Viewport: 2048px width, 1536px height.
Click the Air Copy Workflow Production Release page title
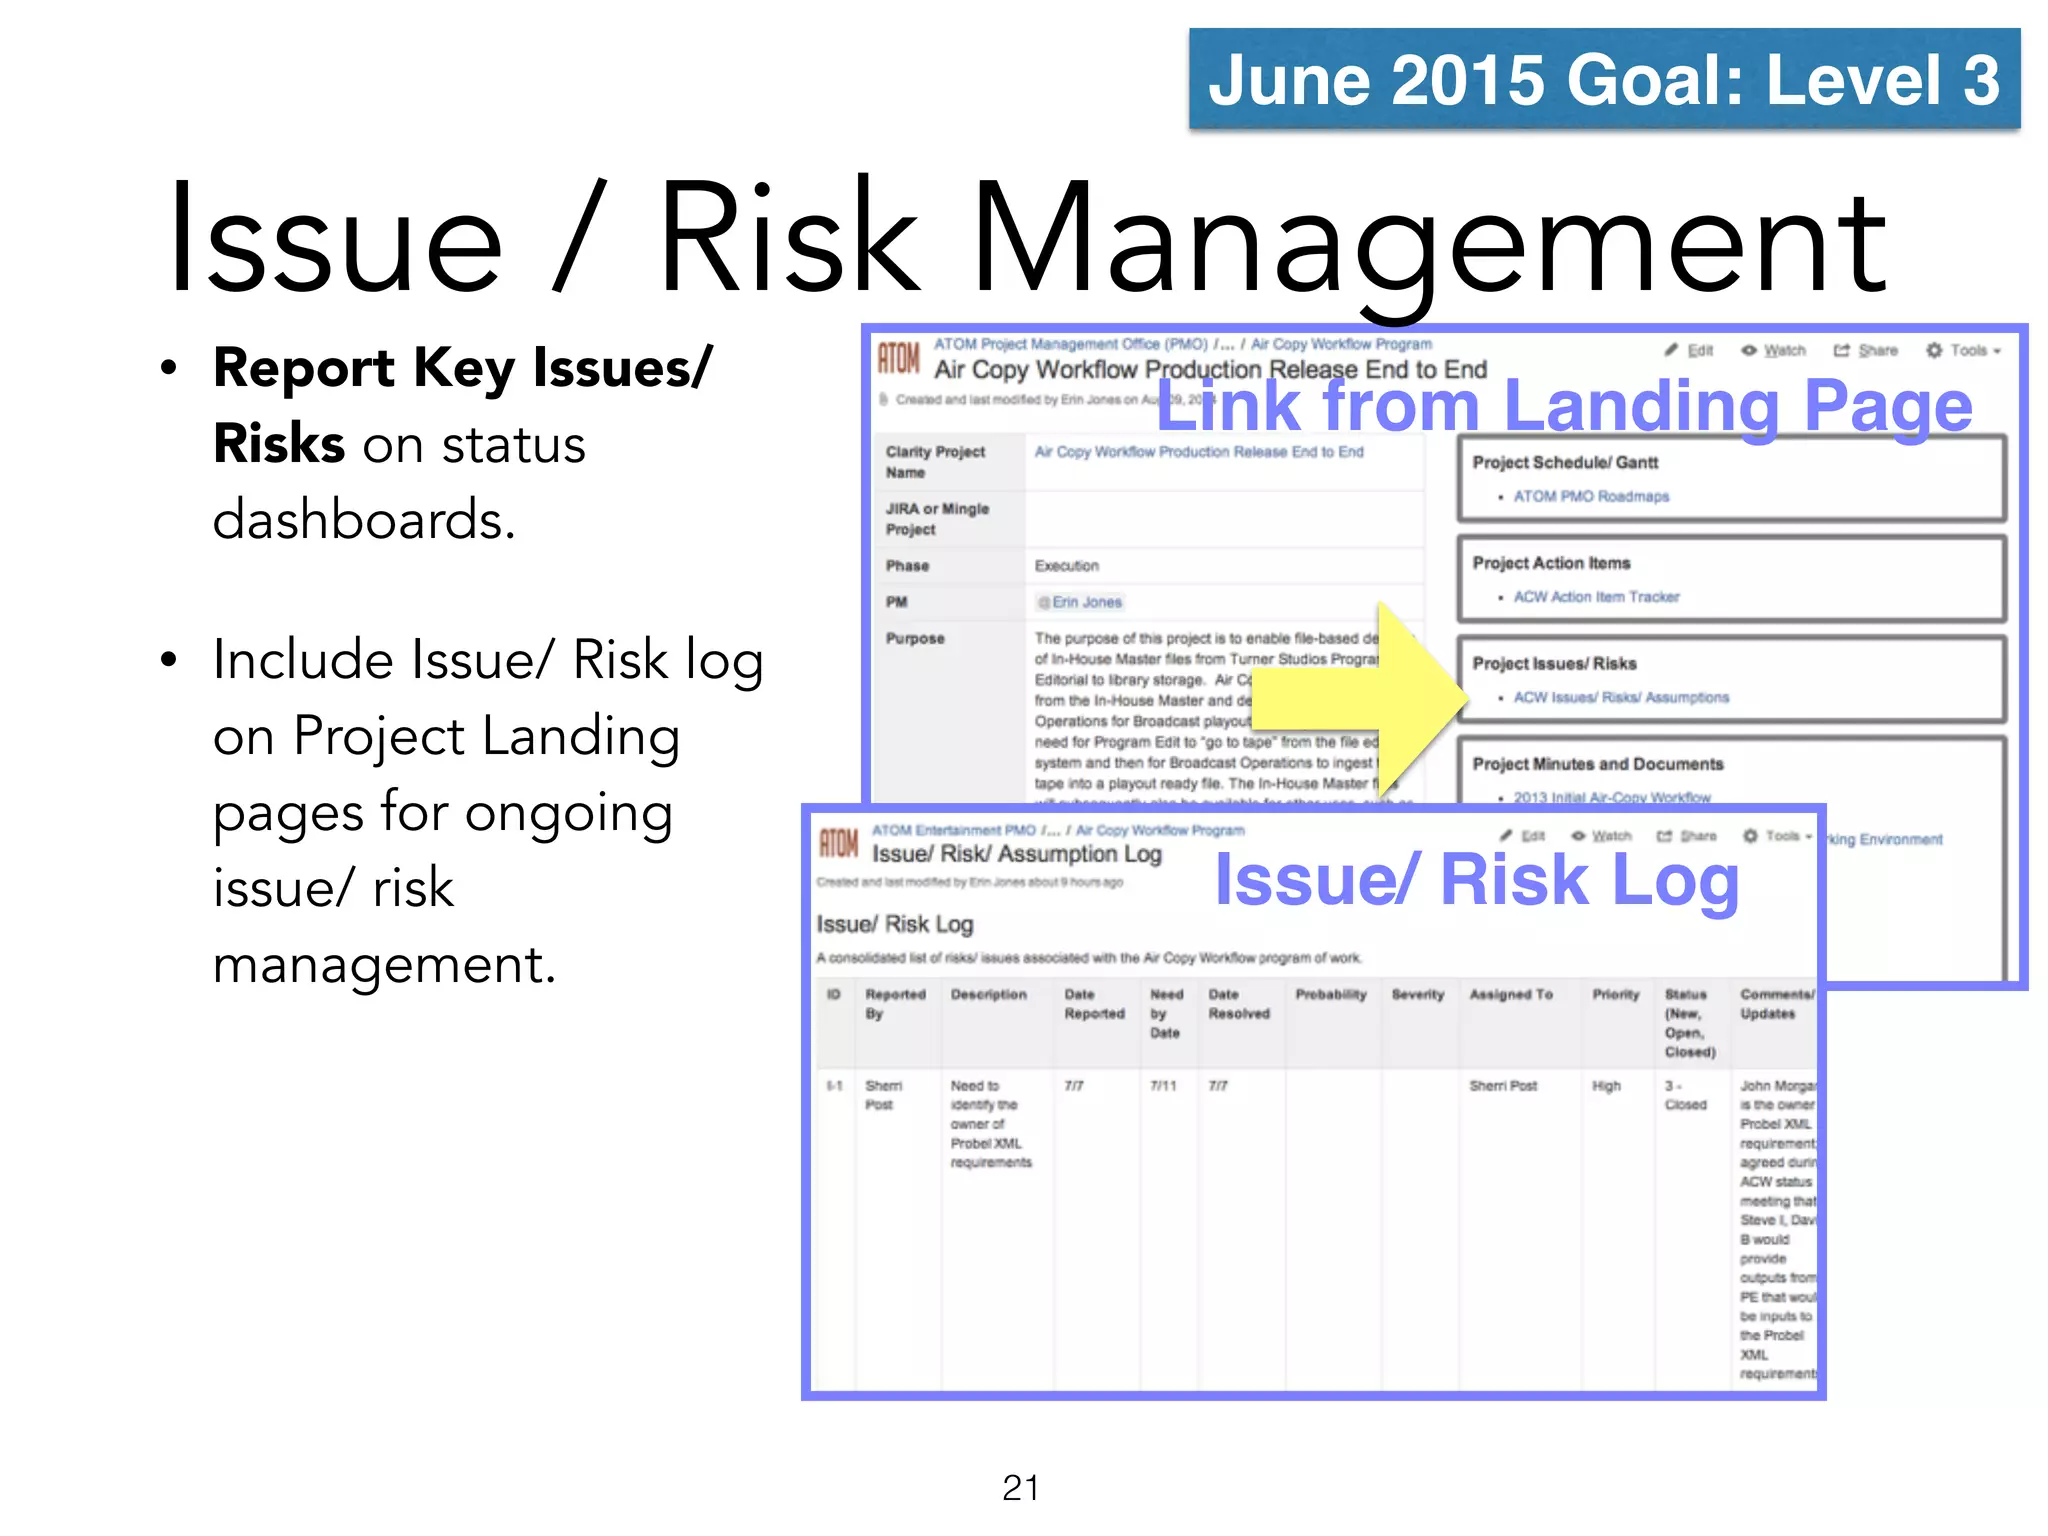(1210, 370)
